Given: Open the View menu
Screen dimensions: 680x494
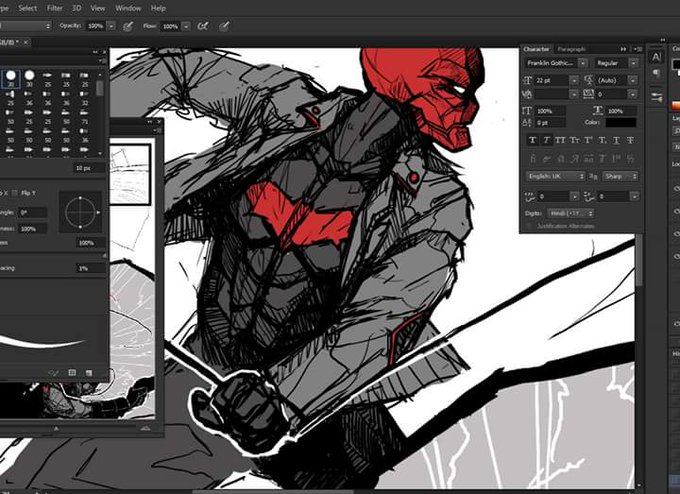Looking at the screenshot, I should click(x=98, y=8).
